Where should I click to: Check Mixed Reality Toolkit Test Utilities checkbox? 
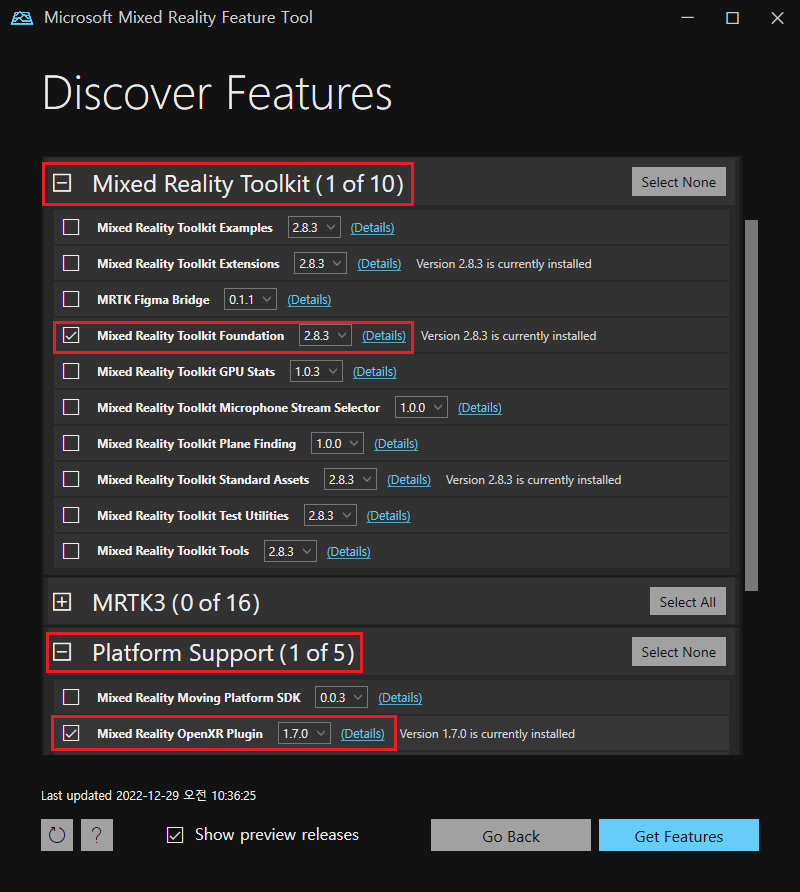point(71,515)
